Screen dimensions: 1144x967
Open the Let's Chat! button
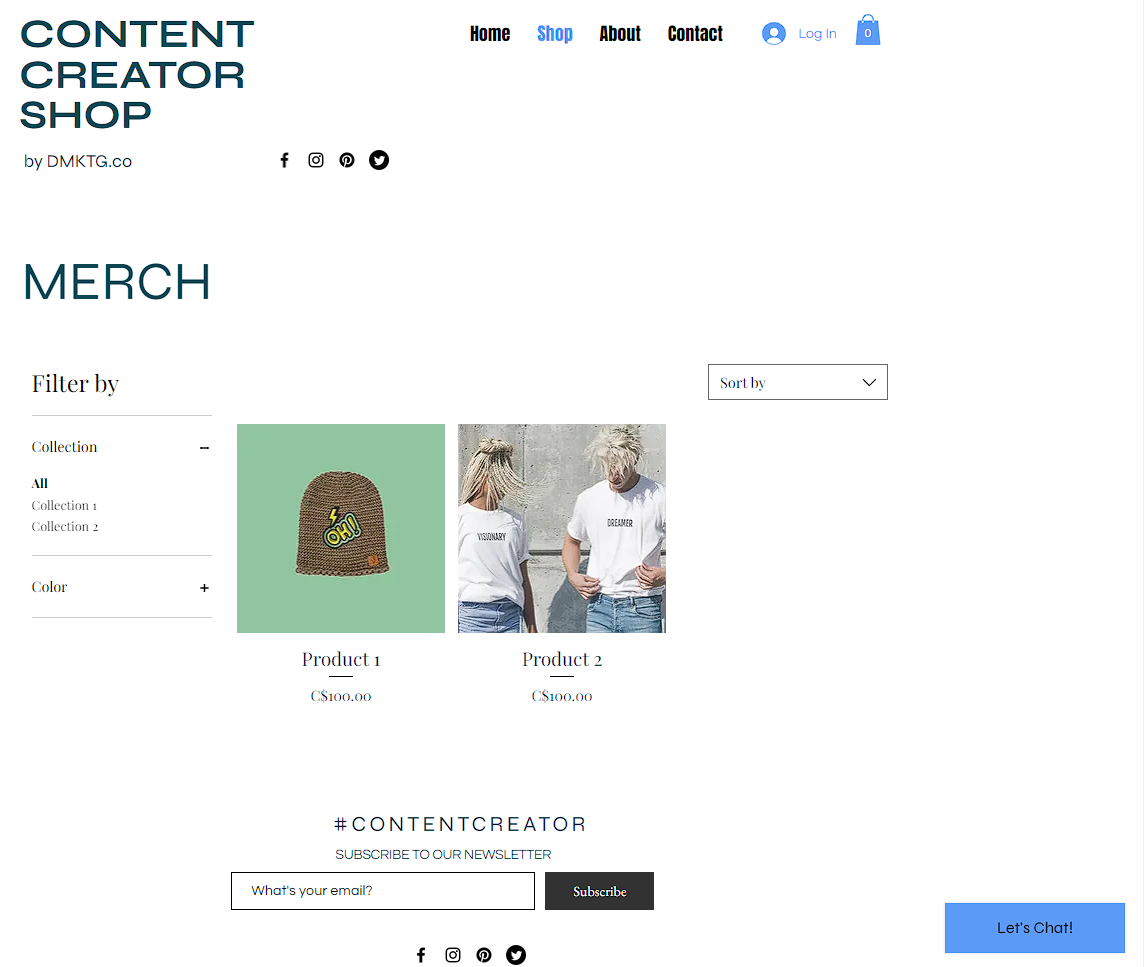coord(1035,928)
